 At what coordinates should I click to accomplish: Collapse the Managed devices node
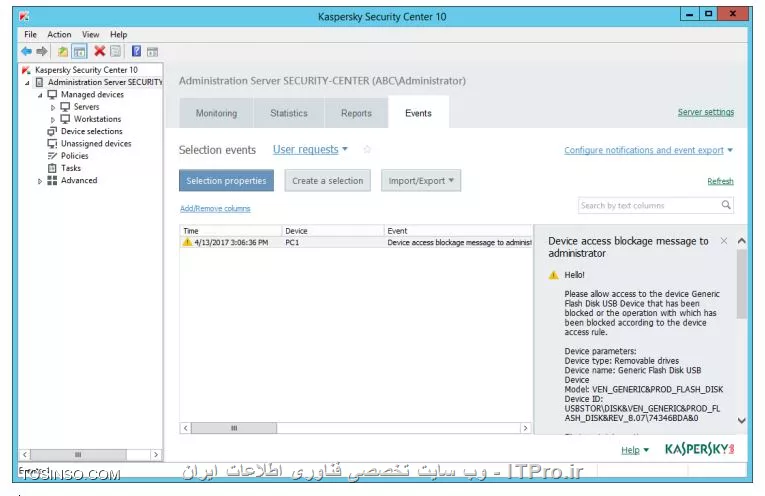click(x=40, y=95)
